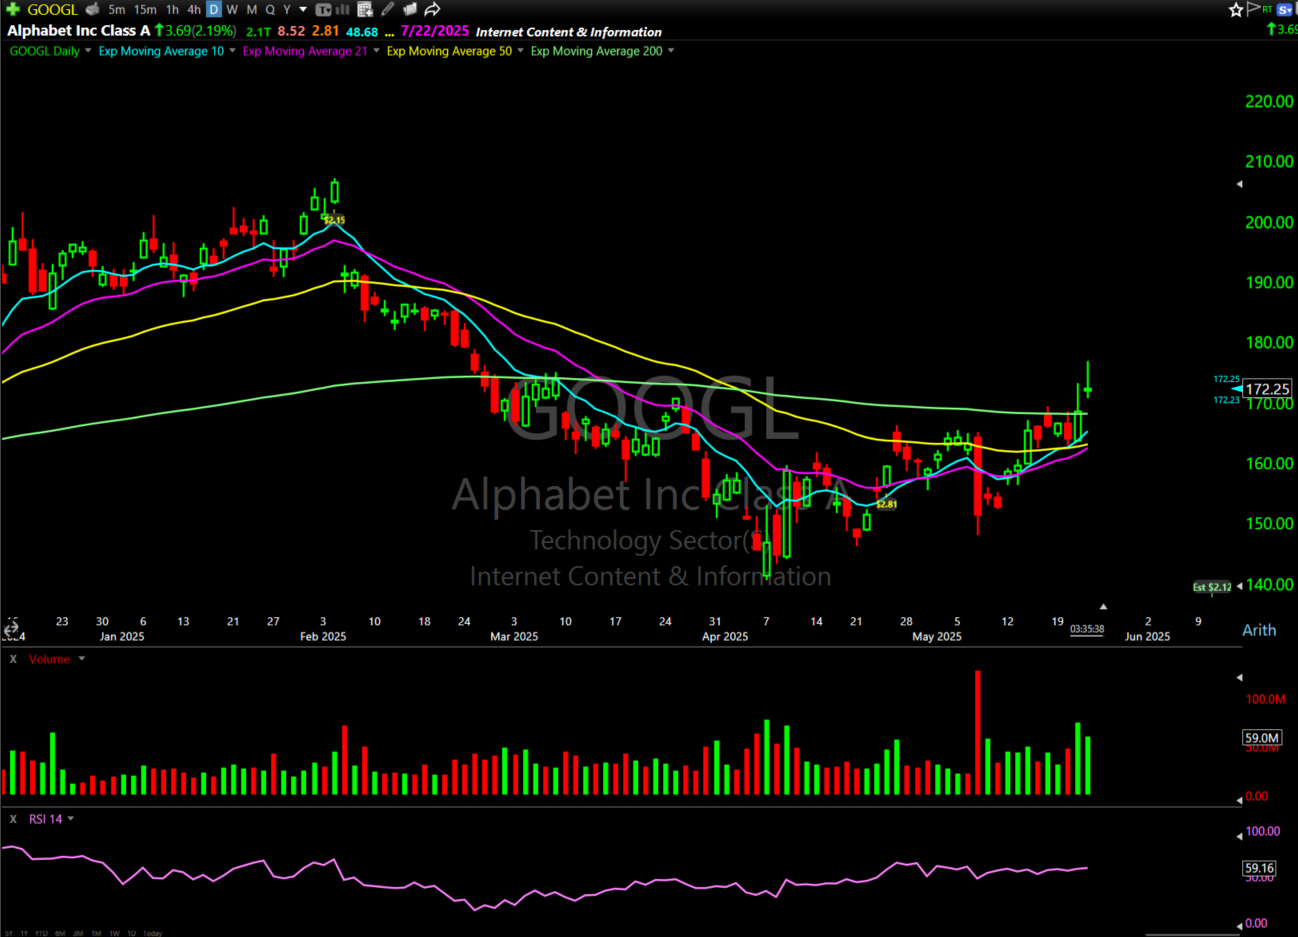
Task: Click the 03:35:38 countdown timer
Action: [1087, 629]
